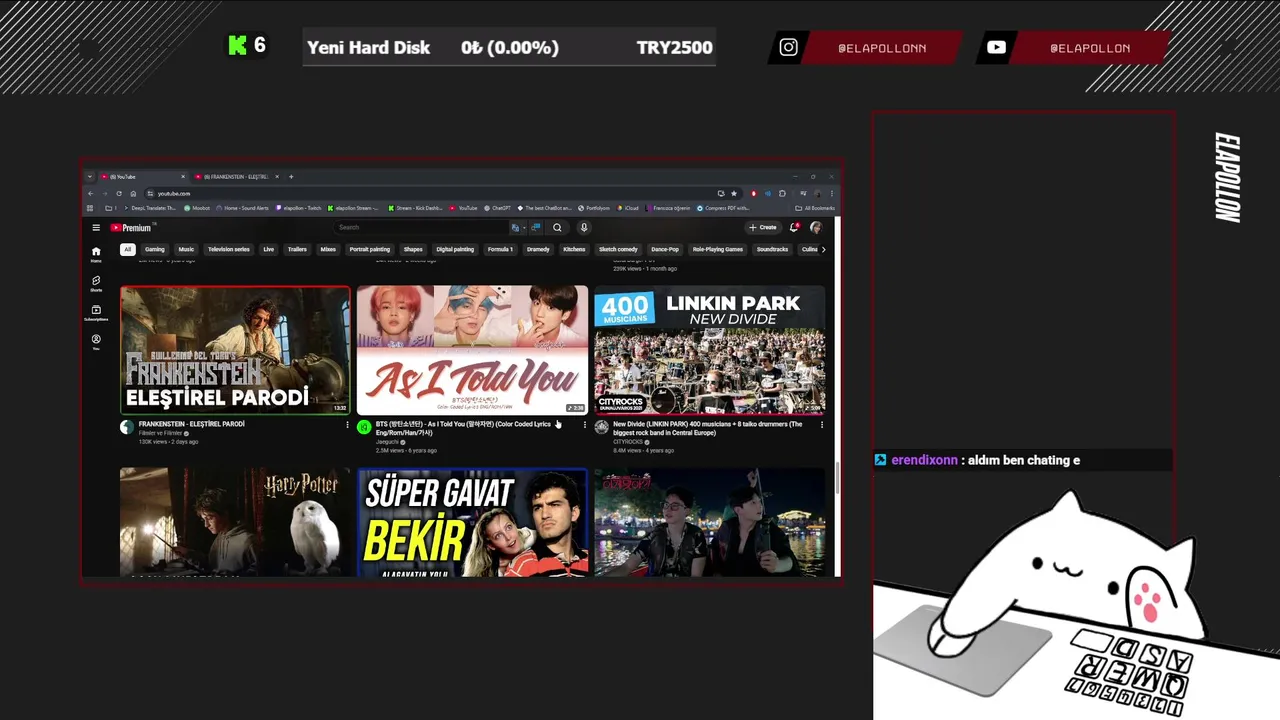The image size is (1280, 720).
Task: Open the YouTube account avatar menu
Action: pyautogui.click(x=816, y=227)
